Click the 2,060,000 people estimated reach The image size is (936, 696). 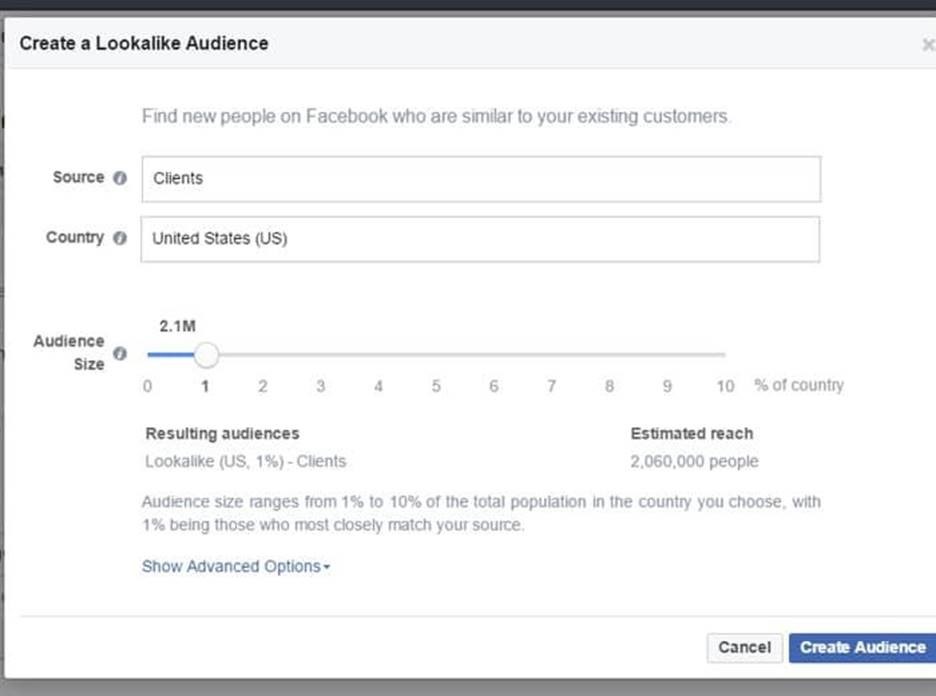[694, 462]
